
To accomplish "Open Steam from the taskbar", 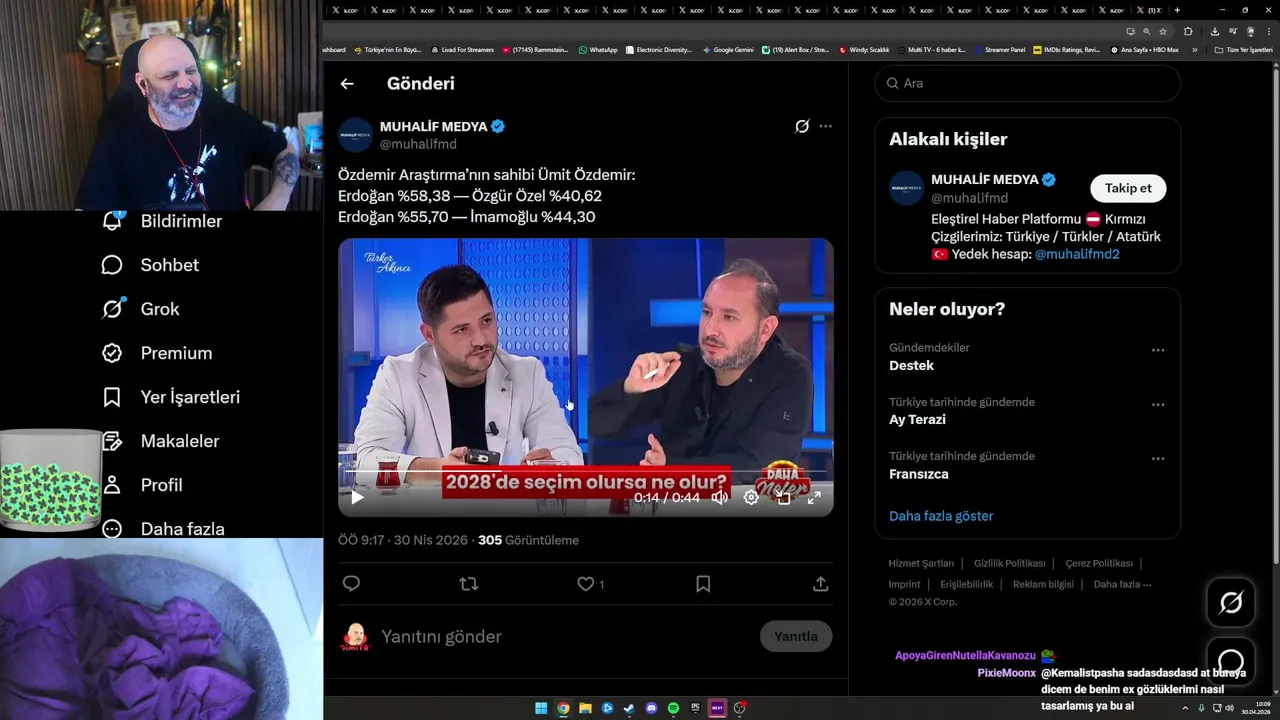I will click(x=629, y=708).
